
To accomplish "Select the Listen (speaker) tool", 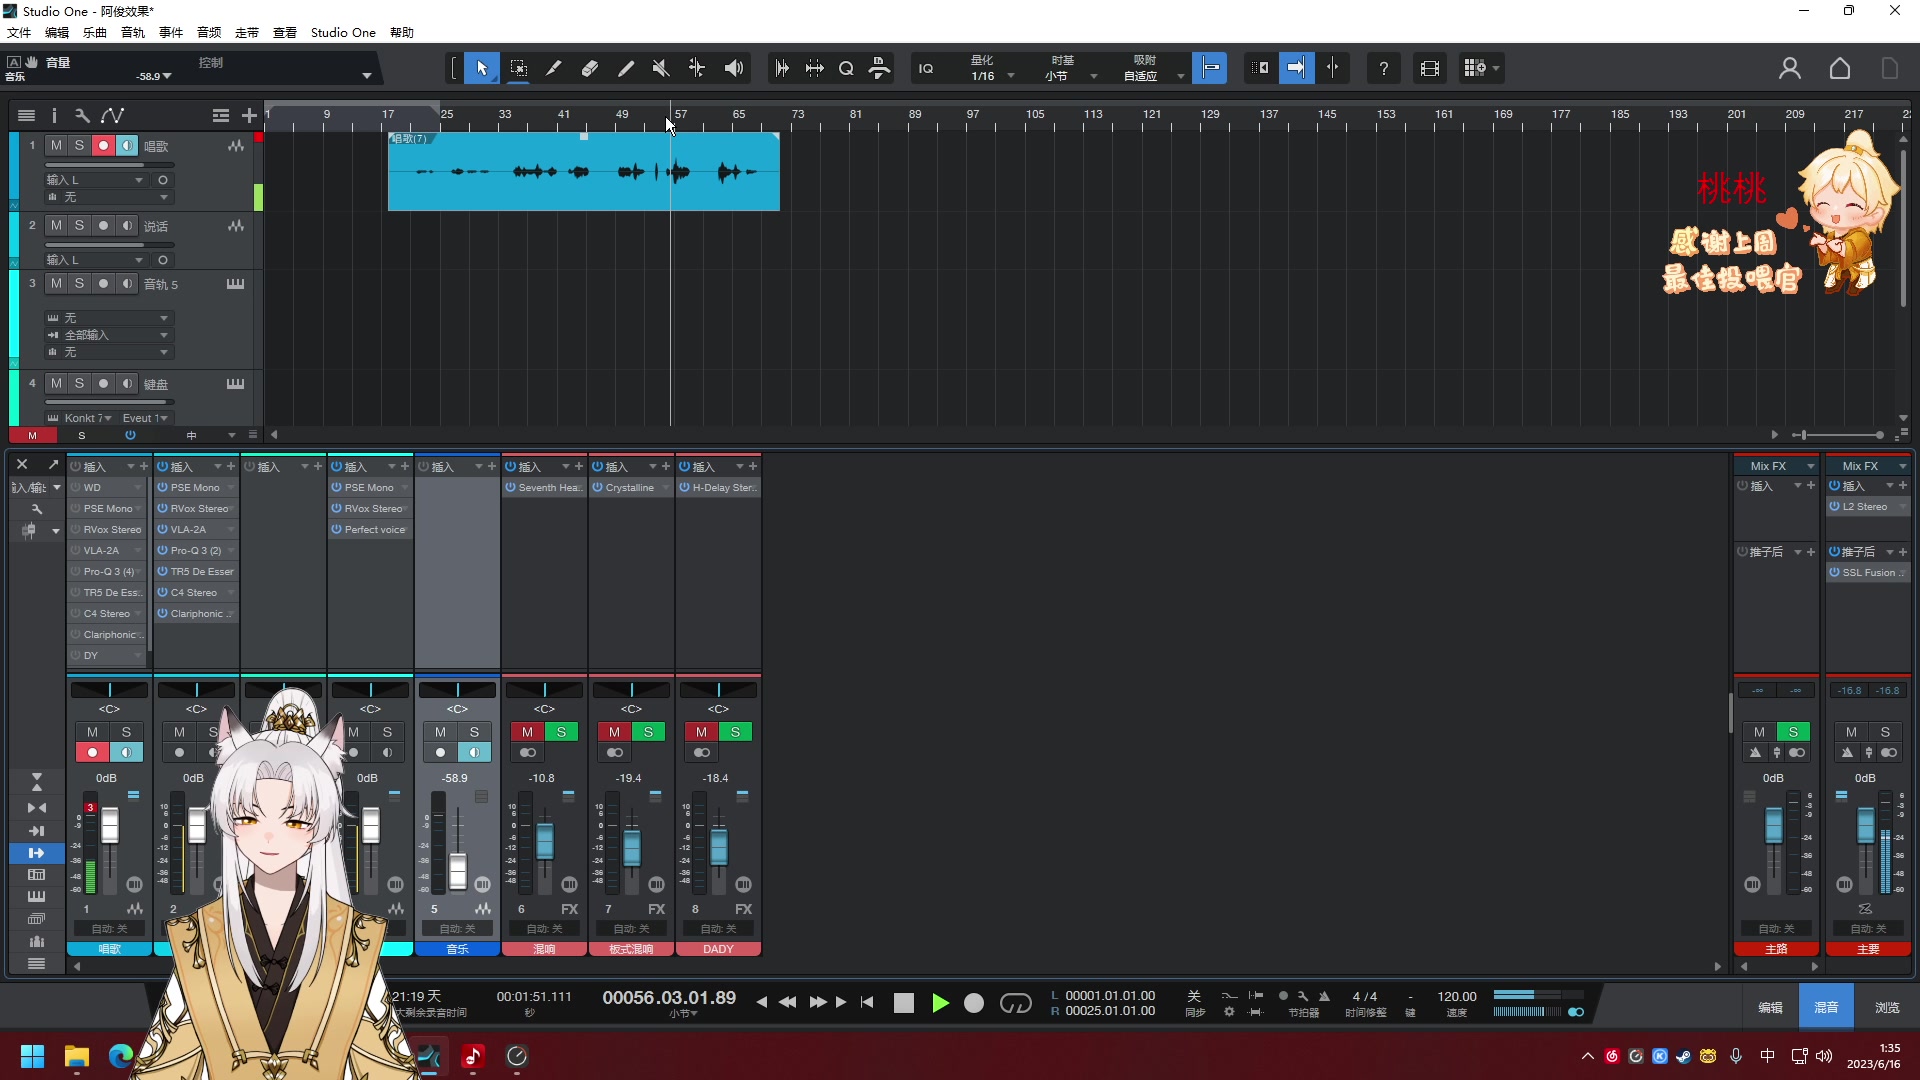I will (734, 68).
